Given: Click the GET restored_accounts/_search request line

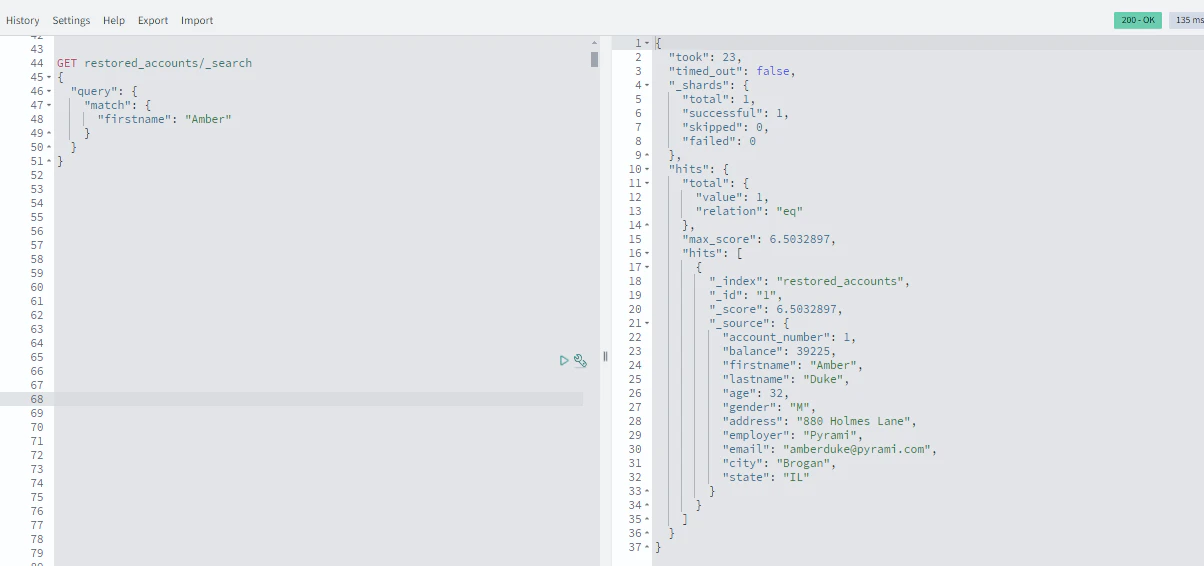Looking at the screenshot, I should pyautogui.click(x=154, y=63).
